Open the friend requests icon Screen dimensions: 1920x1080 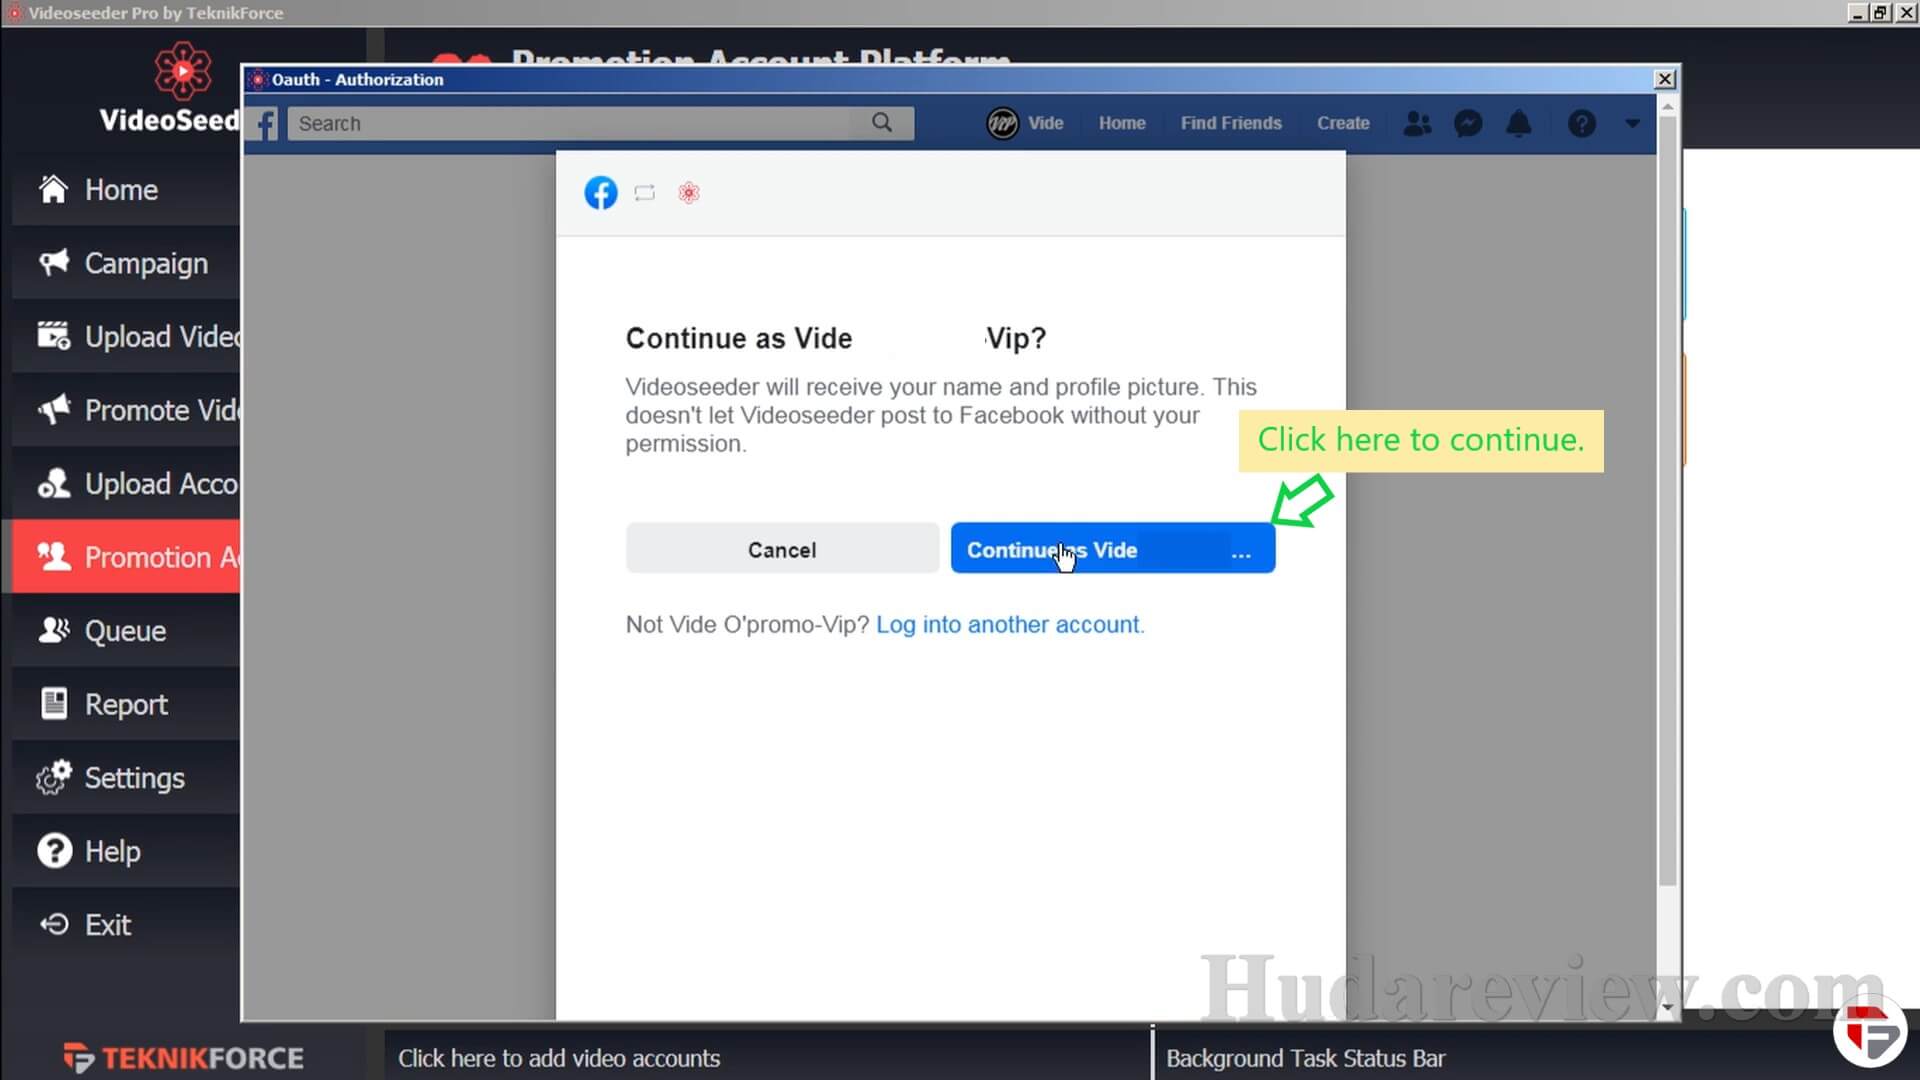coord(1417,123)
